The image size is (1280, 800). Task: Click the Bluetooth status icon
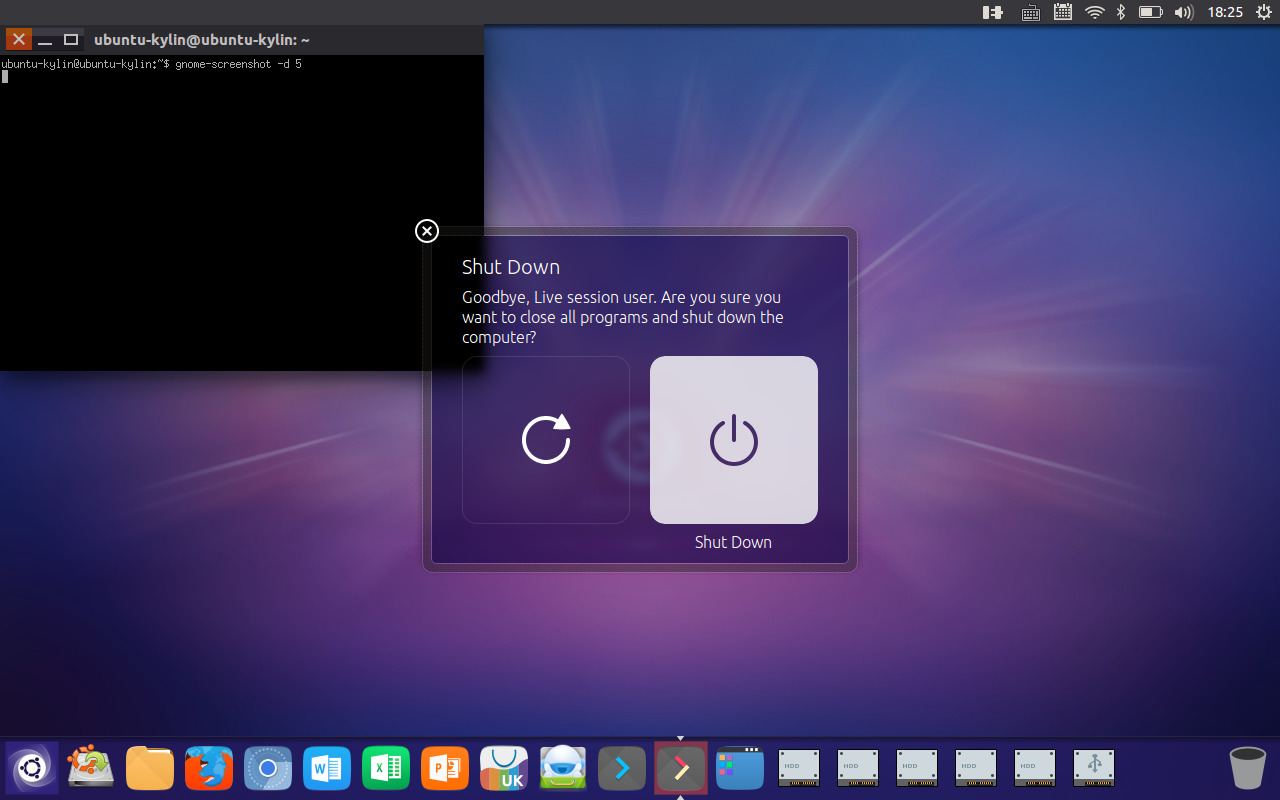[1121, 13]
